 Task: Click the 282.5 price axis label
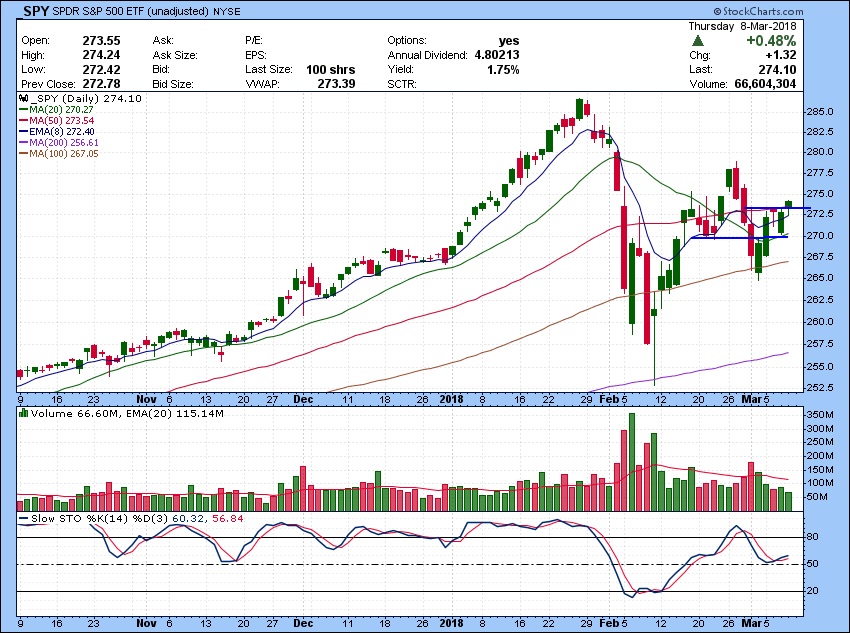(x=822, y=132)
